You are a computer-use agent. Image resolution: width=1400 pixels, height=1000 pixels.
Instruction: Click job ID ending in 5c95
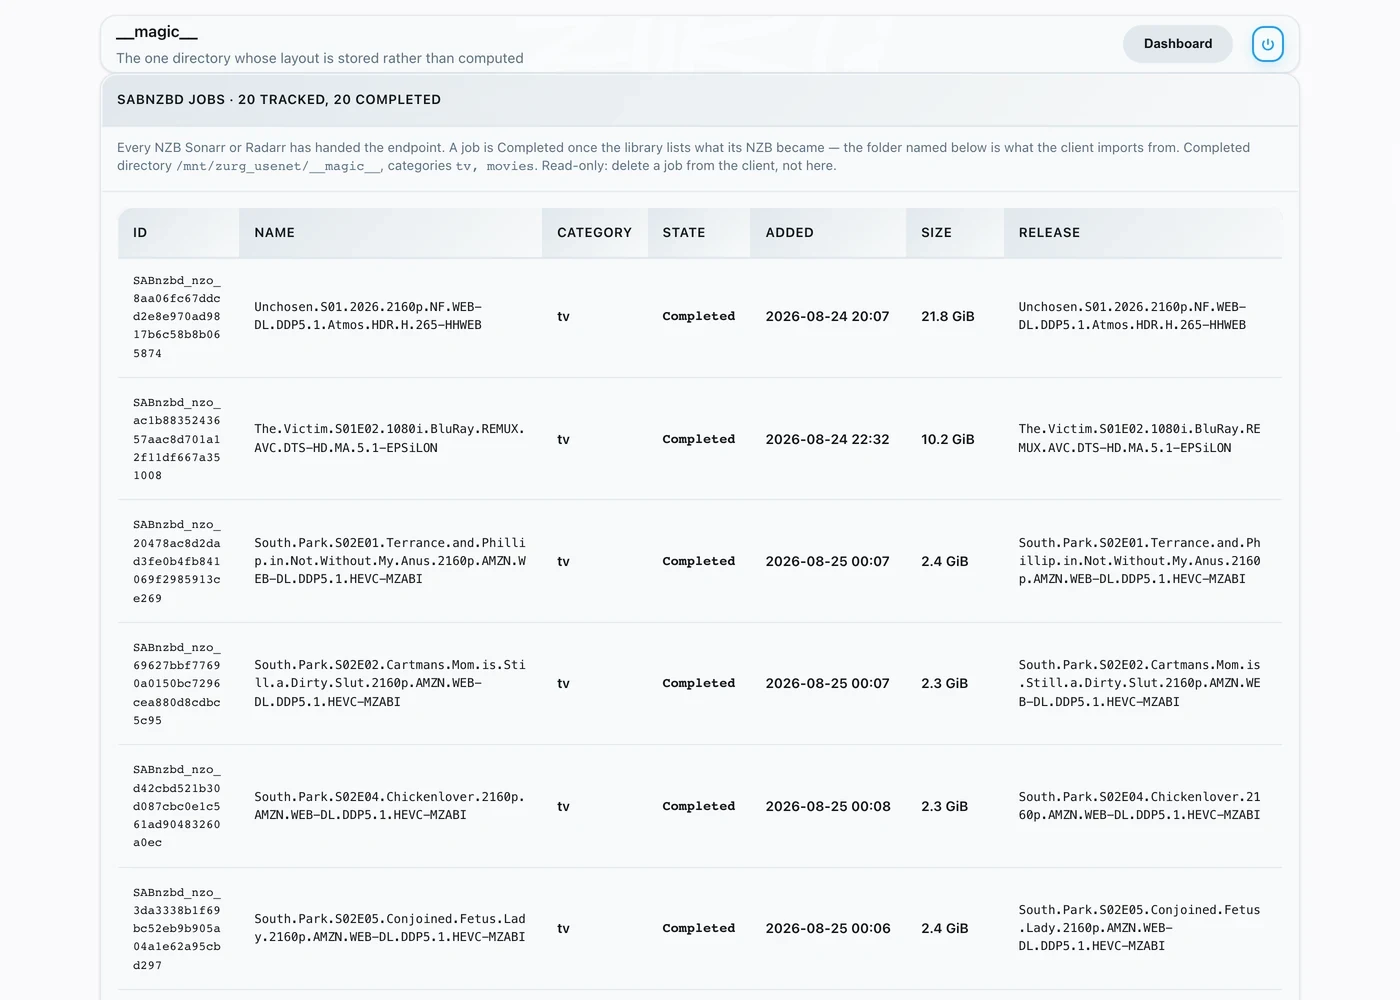pos(177,684)
